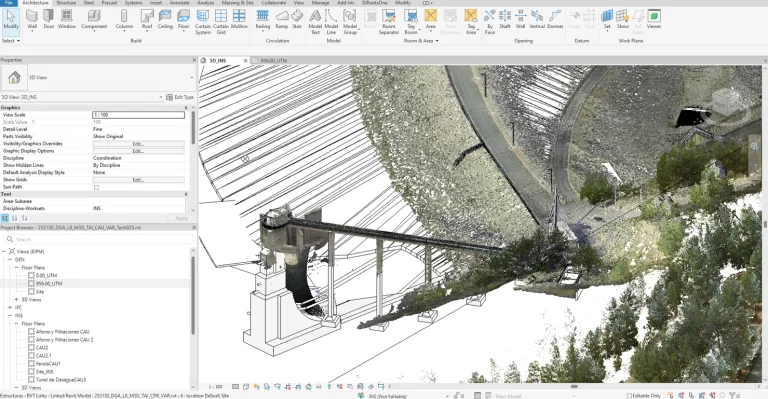This screenshot has width=768, height=399.
Task: Click Edit for Show Grids
Action: coord(139,180)
